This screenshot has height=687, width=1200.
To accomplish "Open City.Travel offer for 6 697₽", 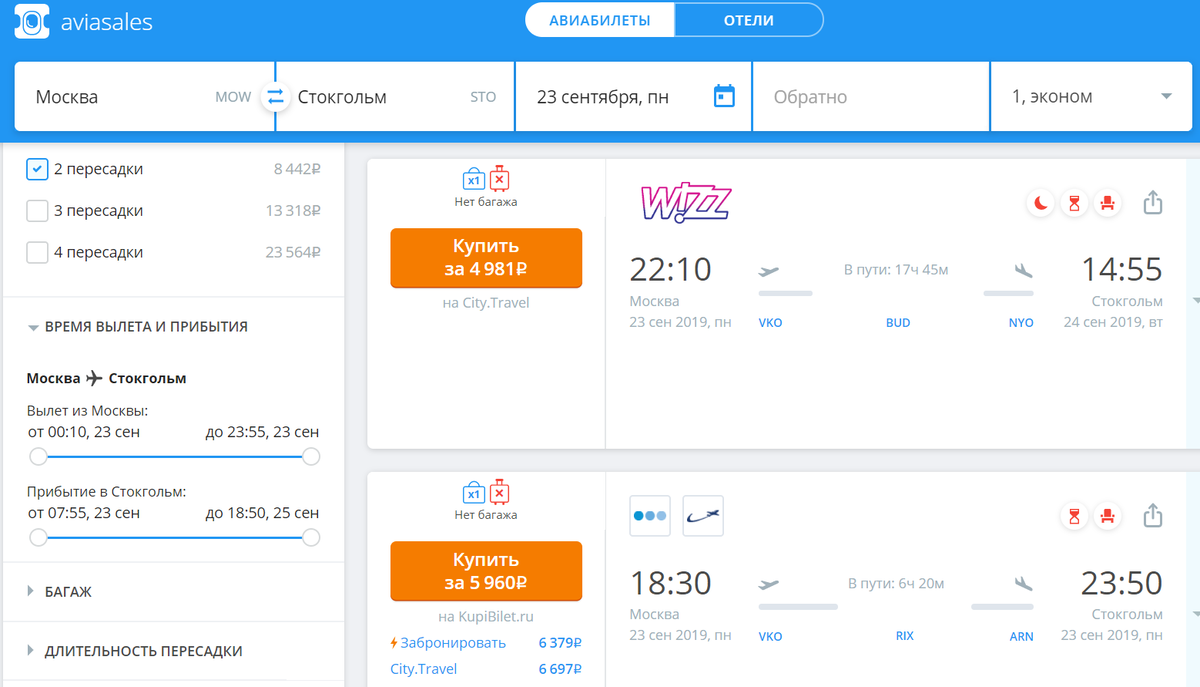I will pos(486,669).
